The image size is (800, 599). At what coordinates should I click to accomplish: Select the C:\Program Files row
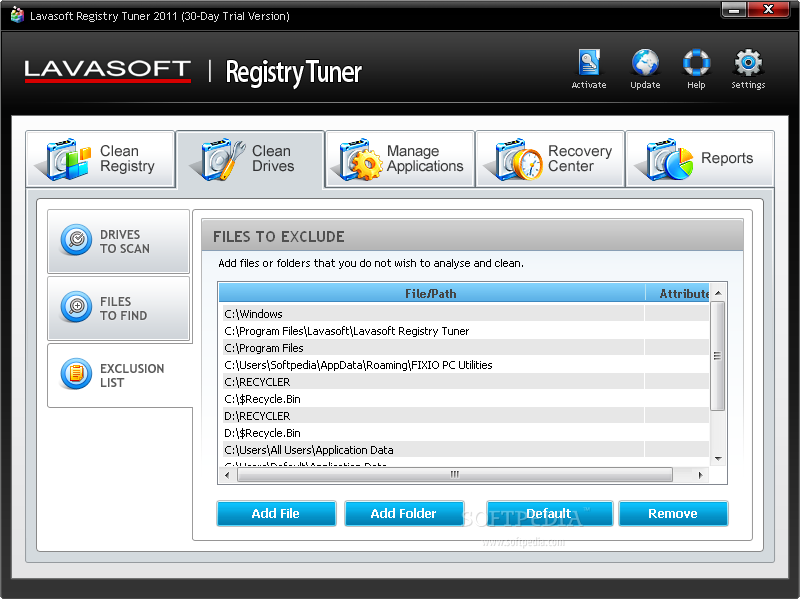coord(464,348)
